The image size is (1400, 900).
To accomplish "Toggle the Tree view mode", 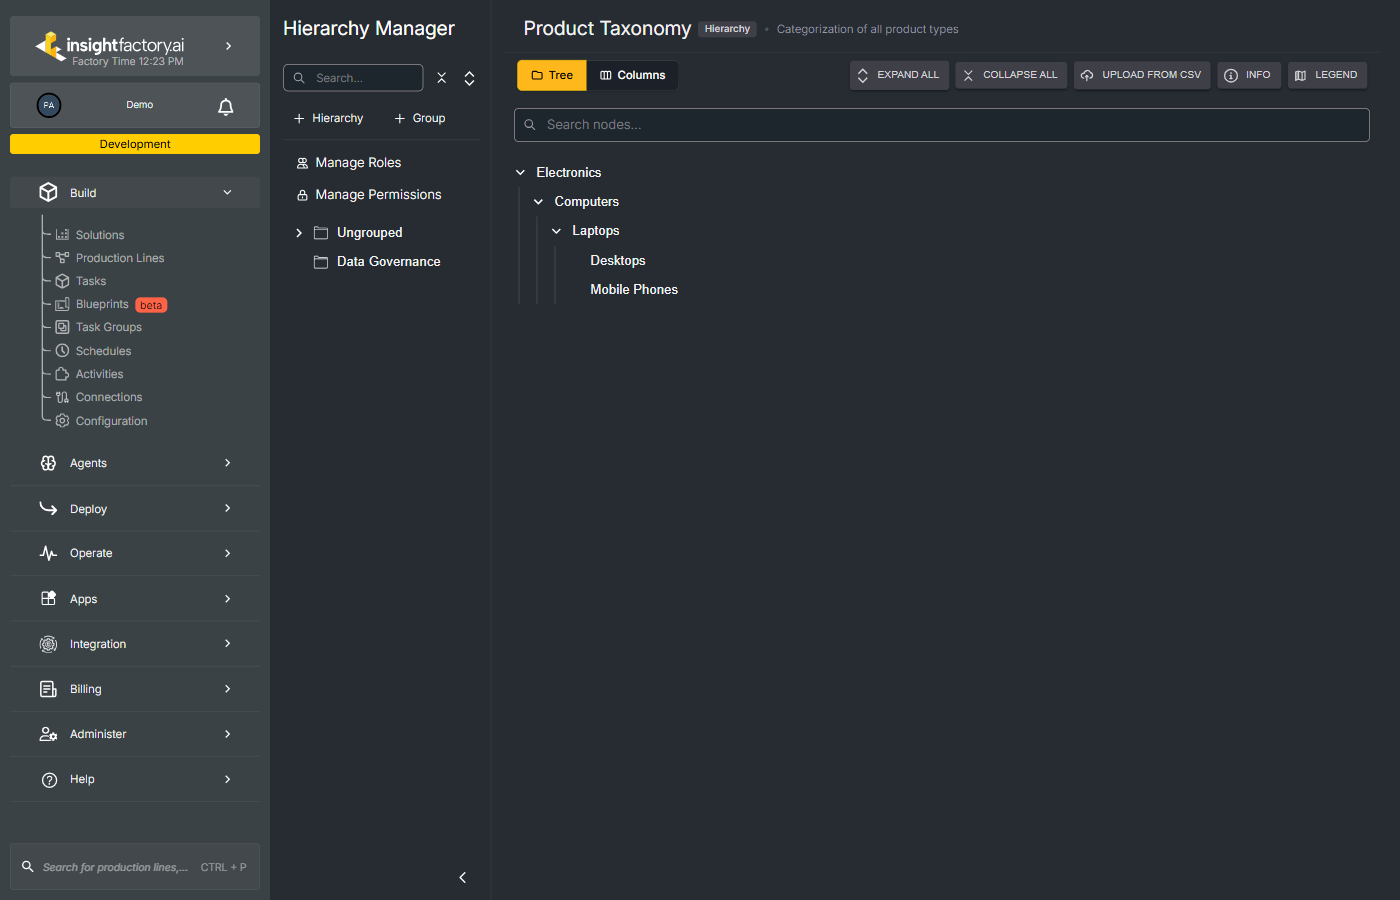I will (551, 74).
